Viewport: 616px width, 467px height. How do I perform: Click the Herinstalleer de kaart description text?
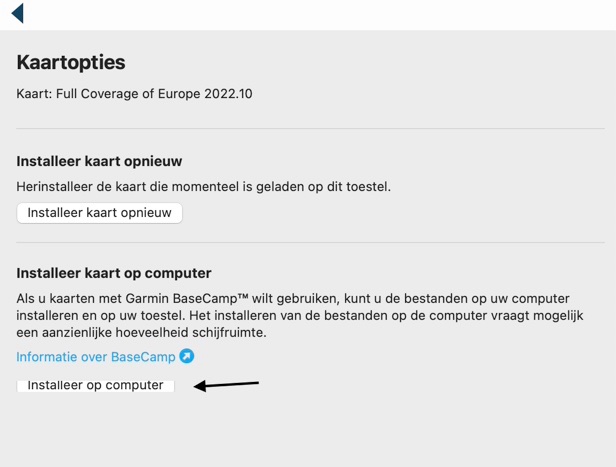[x=204, y=187]
